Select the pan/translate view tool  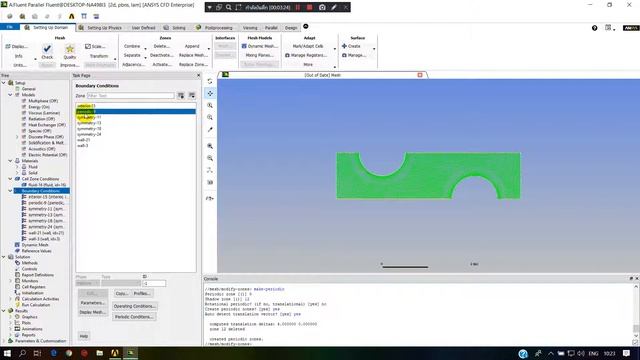[x=210, y=93]
